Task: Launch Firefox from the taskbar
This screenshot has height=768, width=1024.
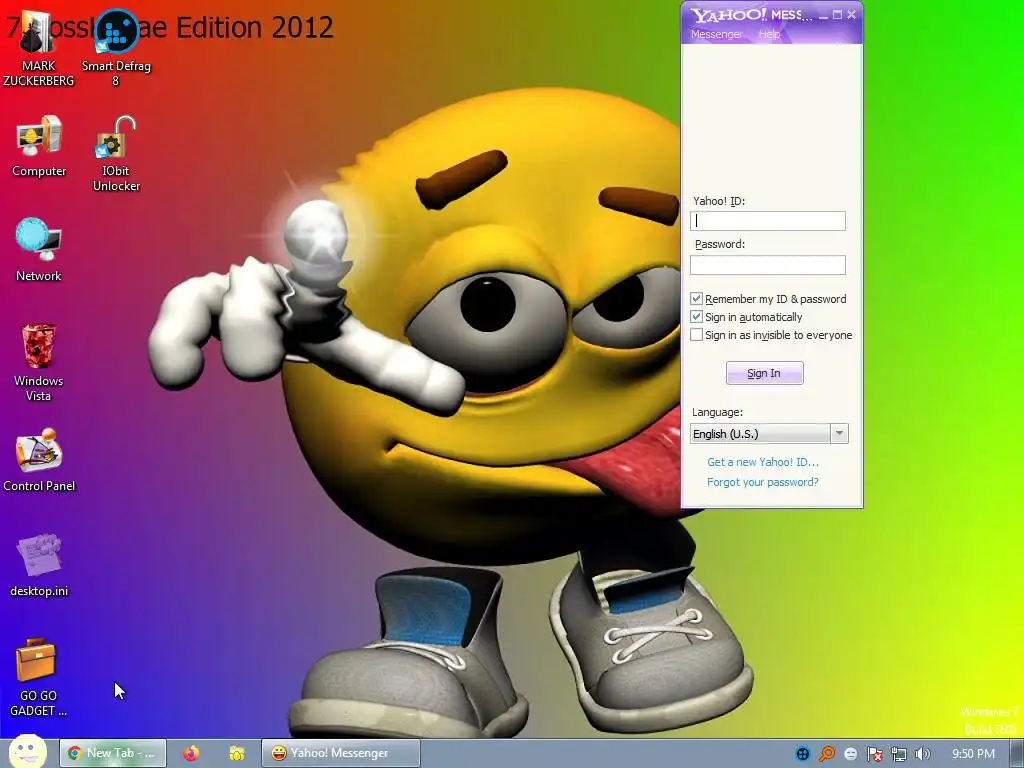Action: 191,753
